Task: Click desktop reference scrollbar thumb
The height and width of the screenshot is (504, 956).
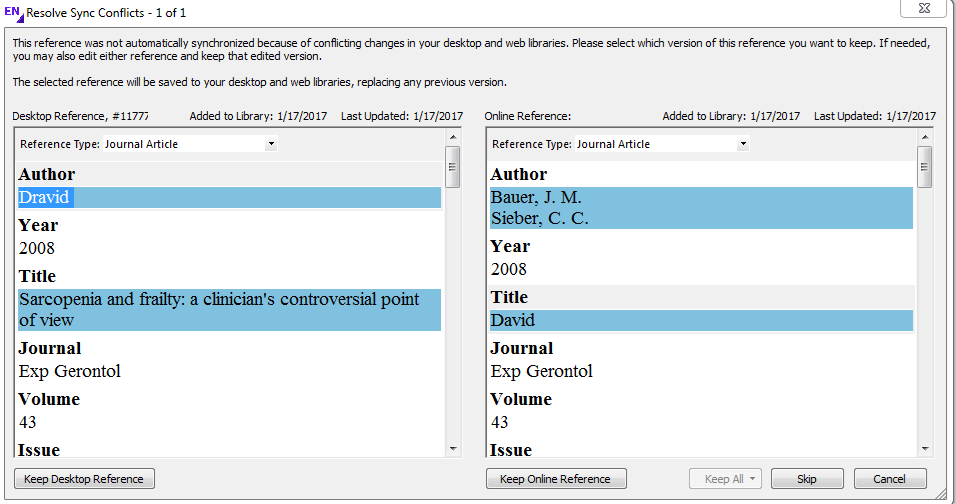Action: click(453, 167)
